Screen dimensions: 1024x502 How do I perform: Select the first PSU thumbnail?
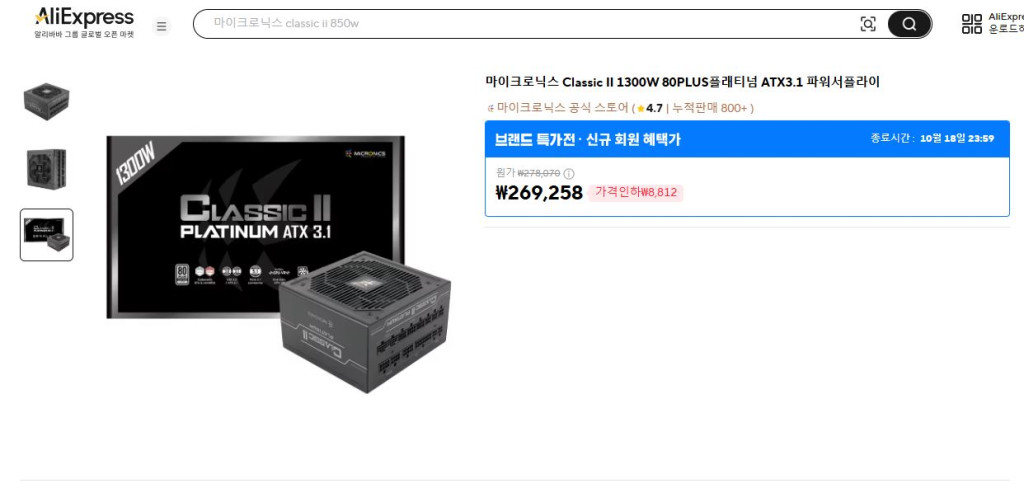point(46,101)
